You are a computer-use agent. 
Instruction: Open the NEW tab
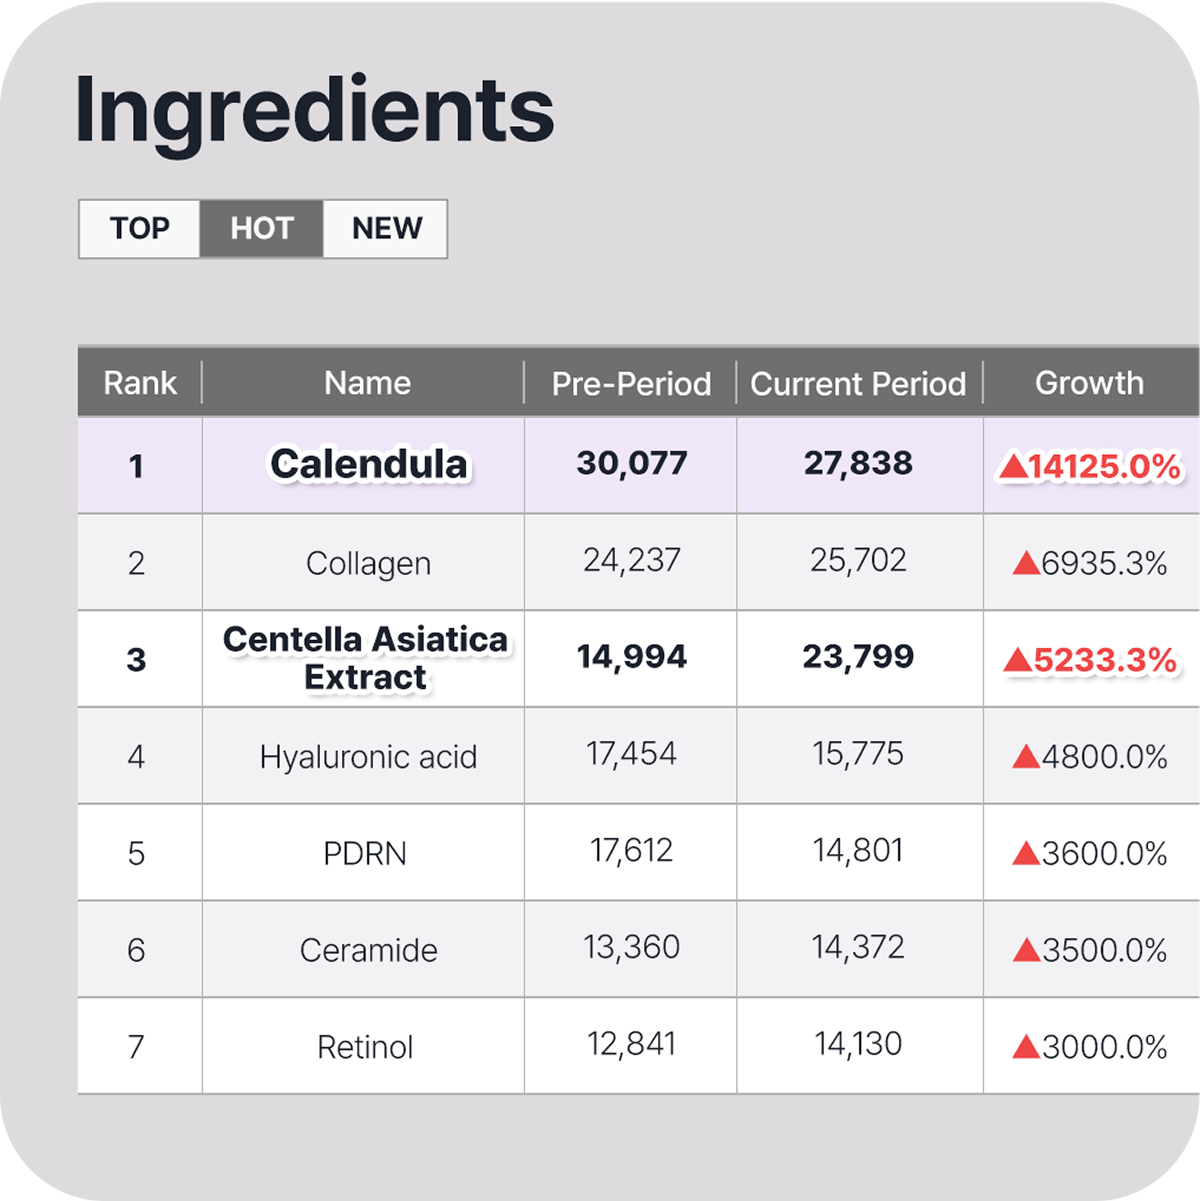point(386,229)
